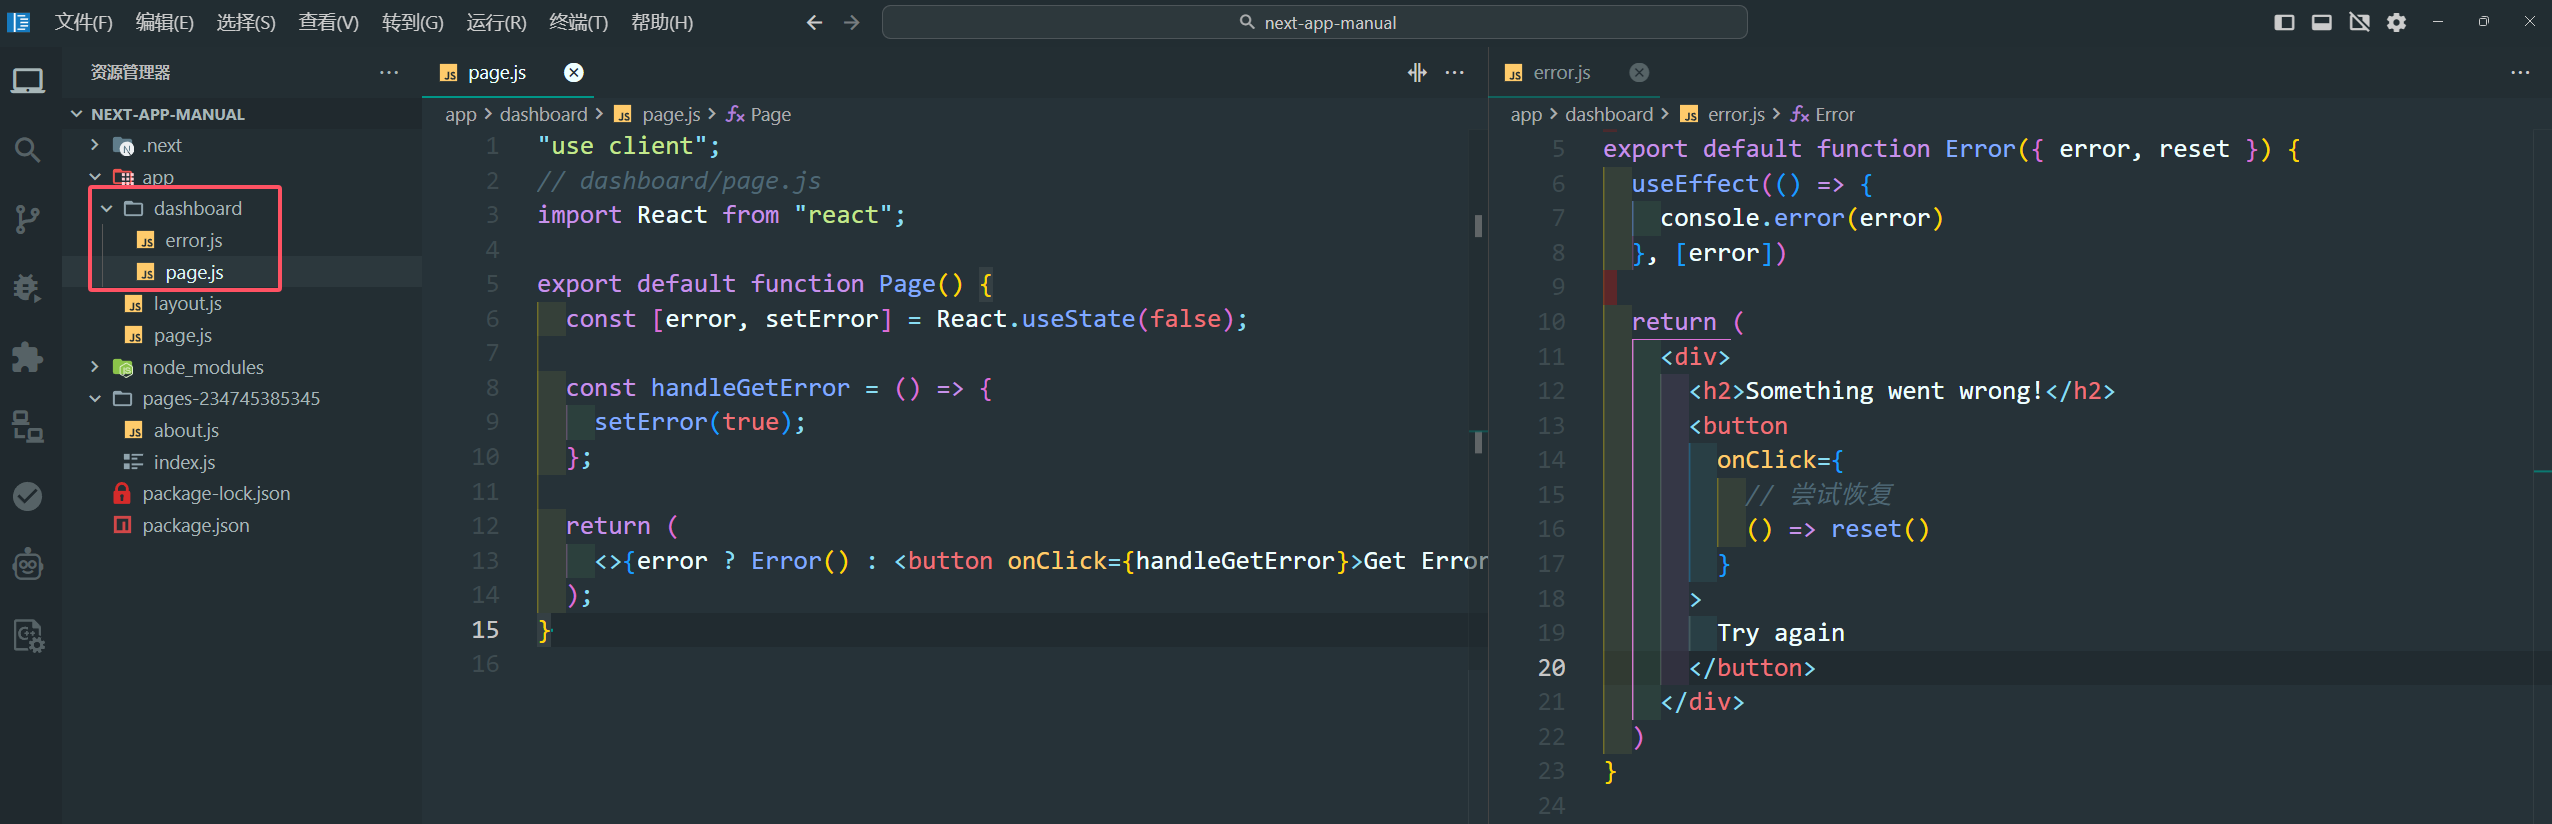Viewport: 2552px width, 824px height.
Task: Open the settings gear in title bar
Action: [2397, 22]
